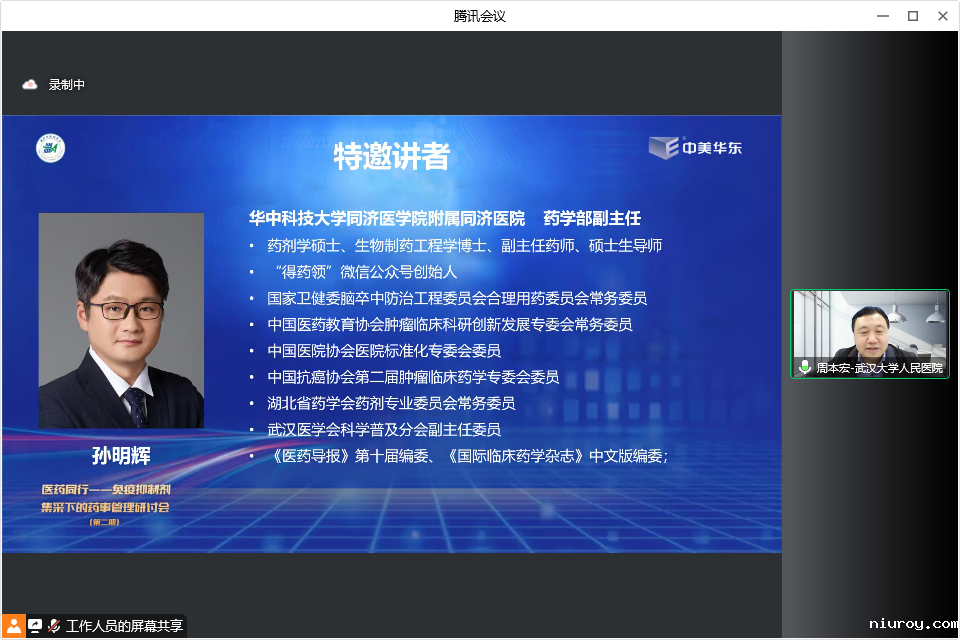
Task: Minimize the 腾讯会议 window
Action: [882, 16]
